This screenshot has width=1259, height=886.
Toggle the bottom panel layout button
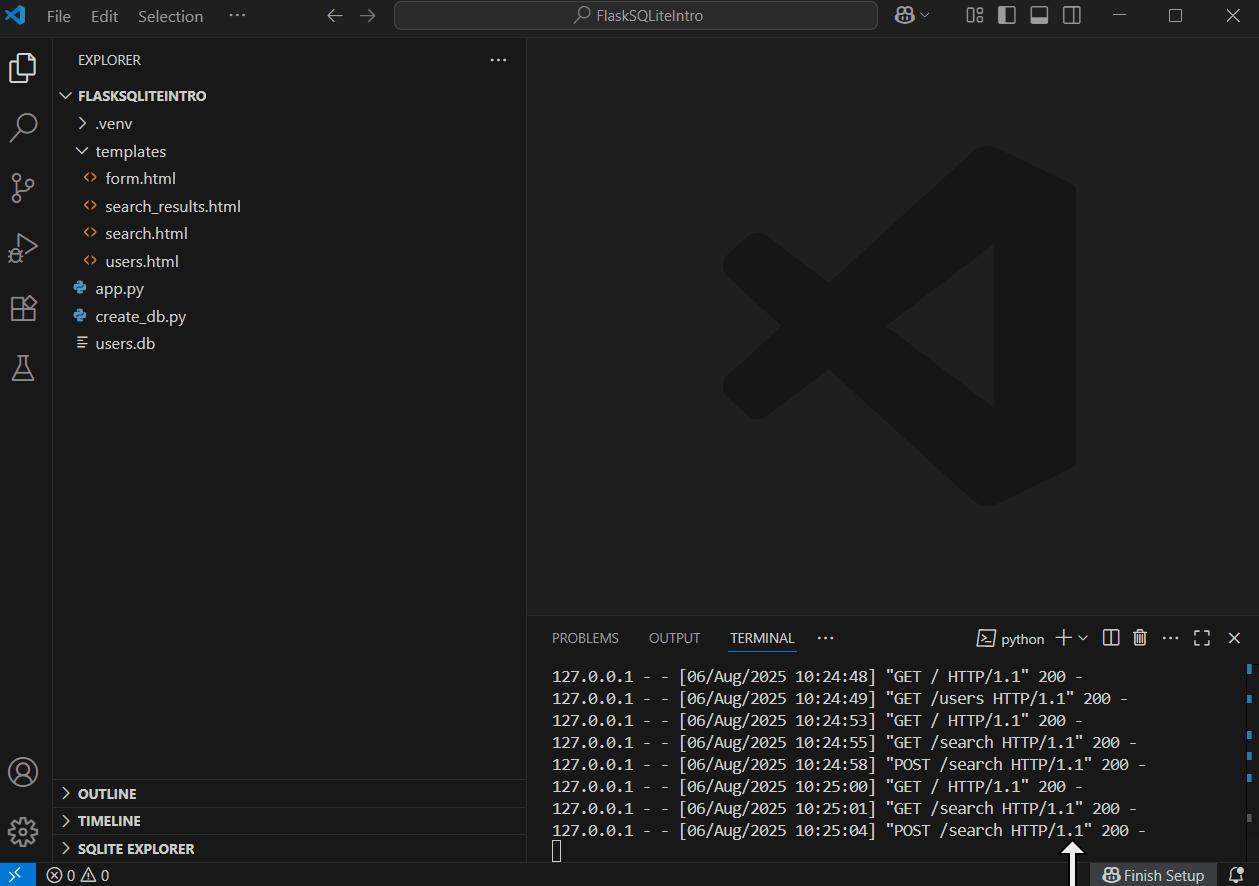pos(1039,15)
